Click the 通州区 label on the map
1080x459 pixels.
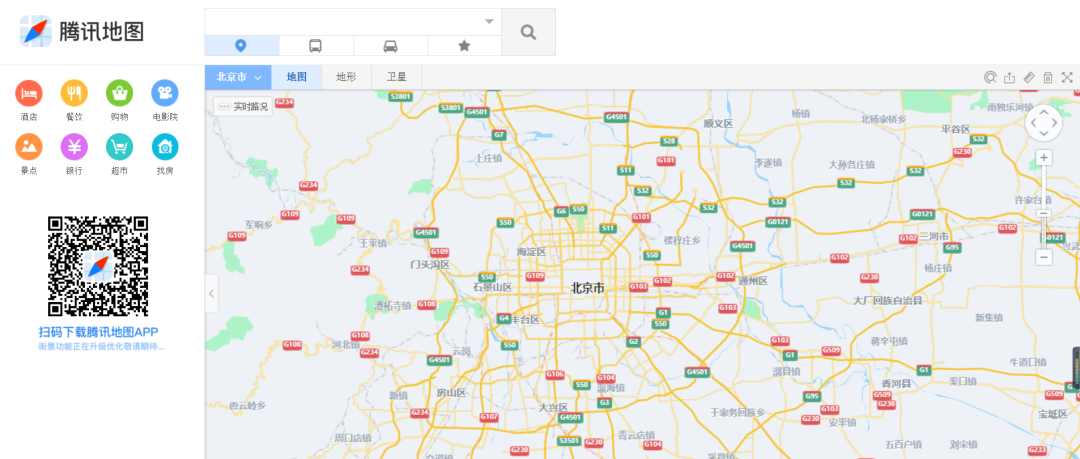coord(753,281)
